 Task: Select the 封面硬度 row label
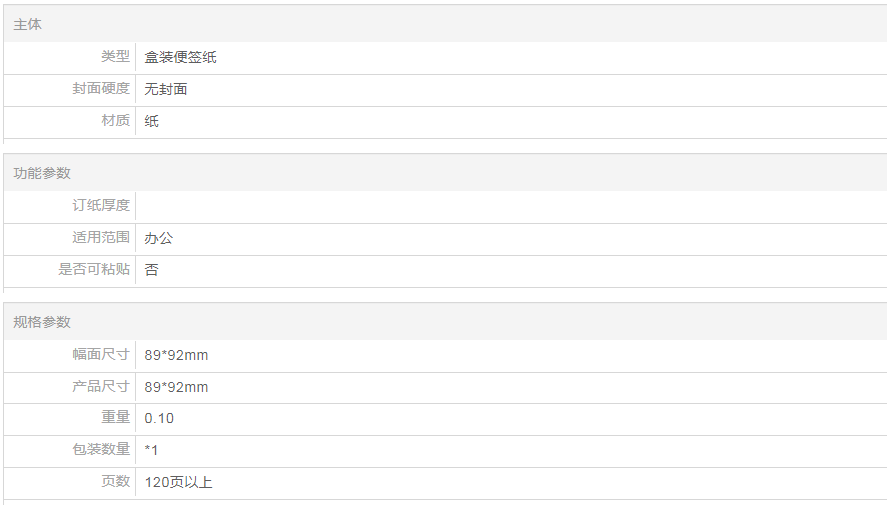click(x=101, y=89)
